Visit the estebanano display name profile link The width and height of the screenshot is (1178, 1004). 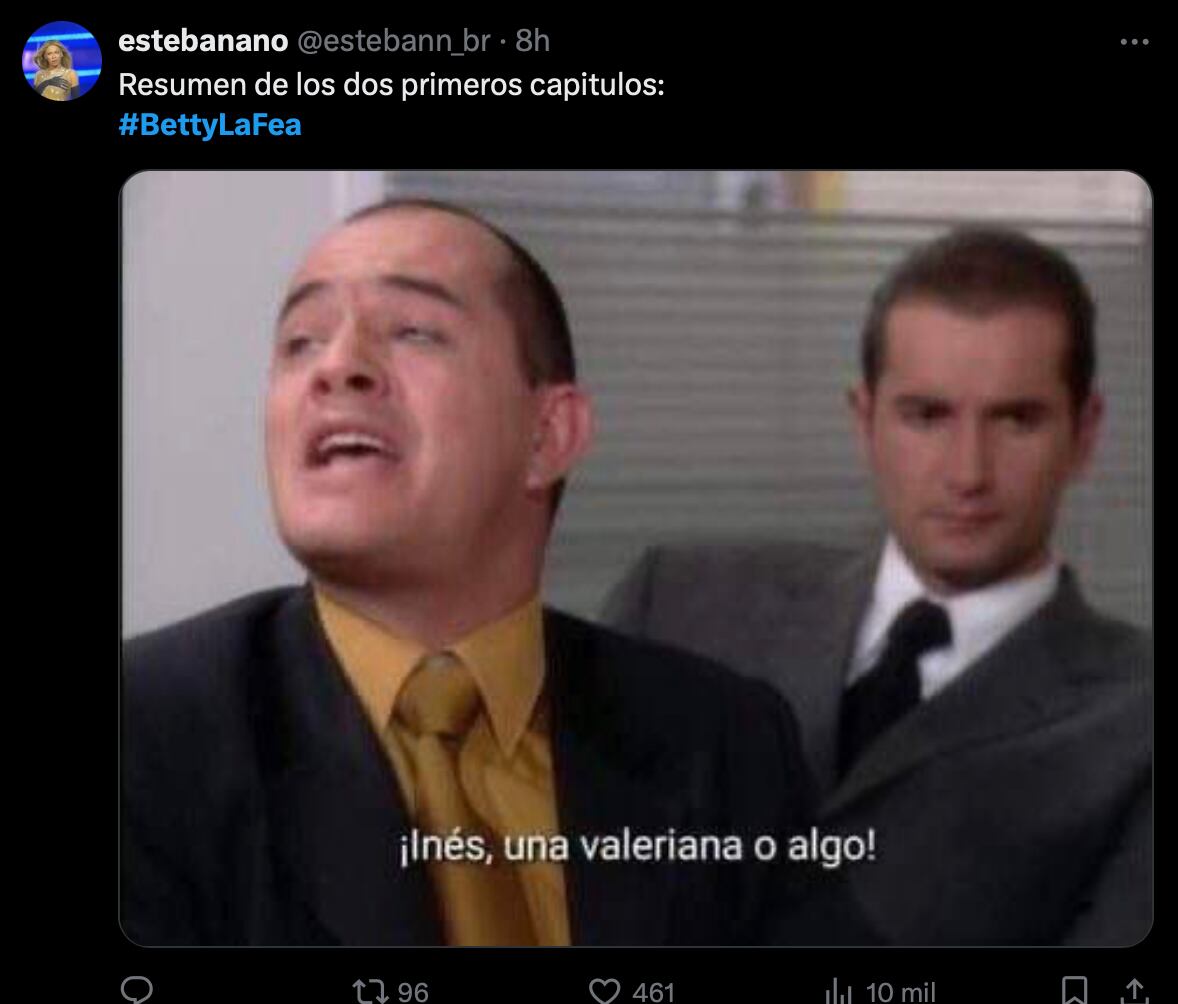[x=203, y=41]
